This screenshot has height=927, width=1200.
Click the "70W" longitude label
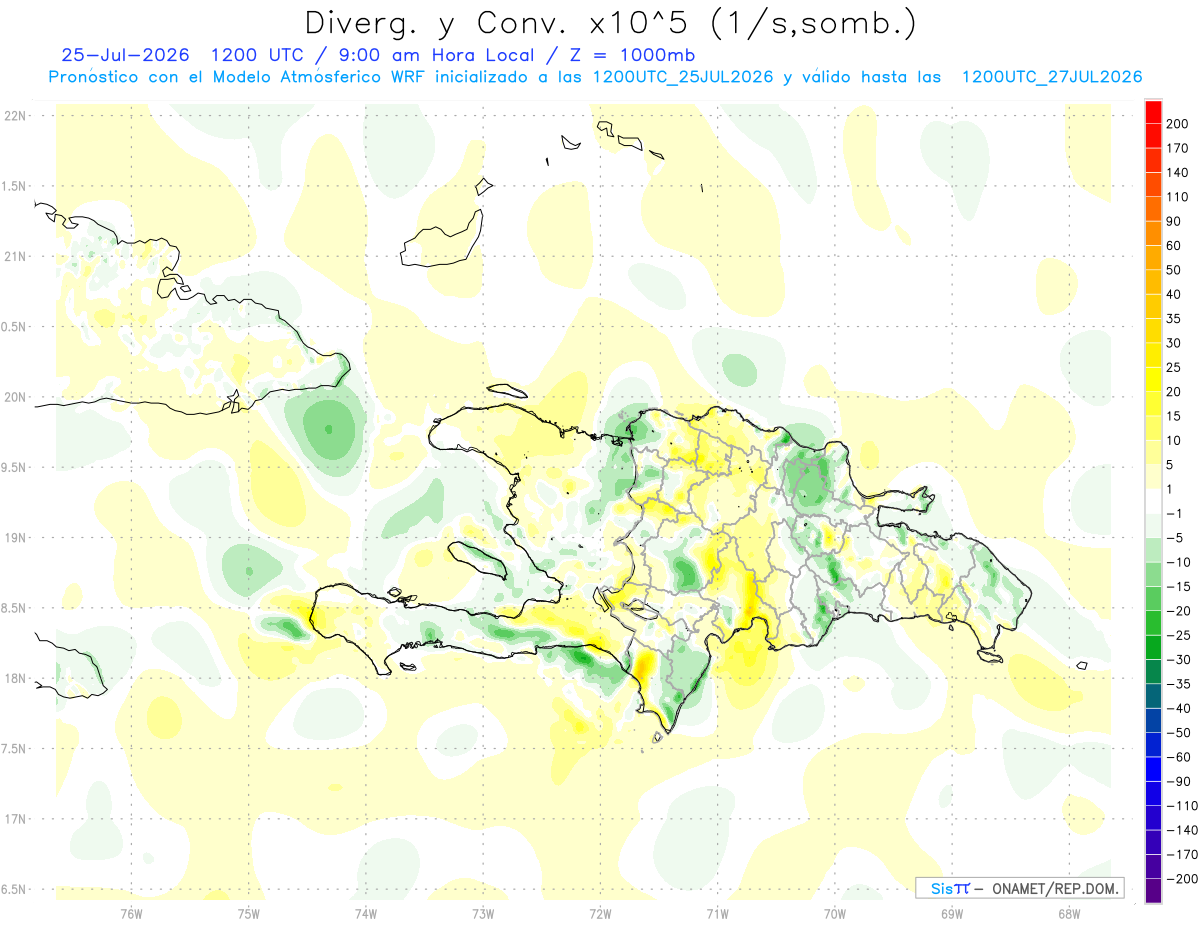(834, 914)
